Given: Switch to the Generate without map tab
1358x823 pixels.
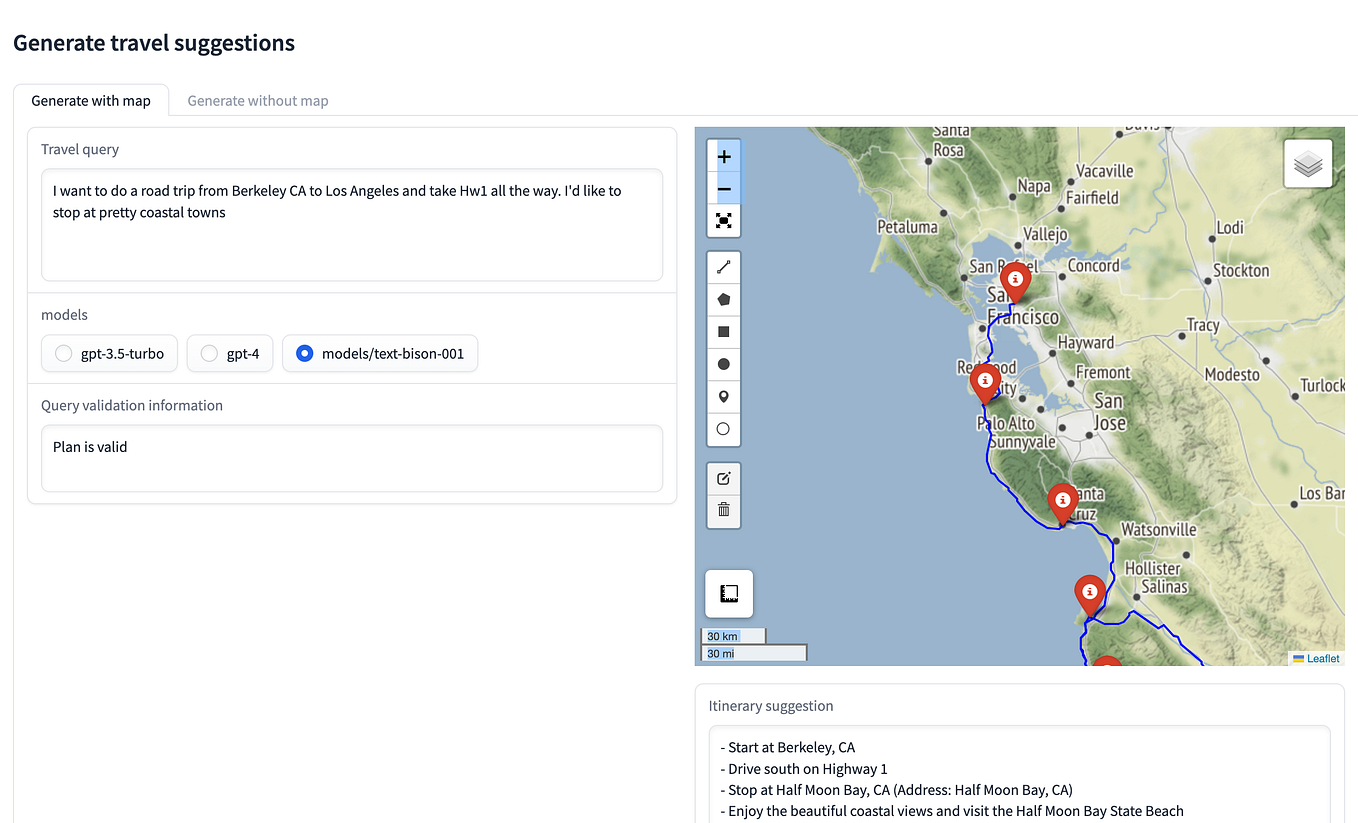Looking at the screenshot, I should [x=257, y=100].
